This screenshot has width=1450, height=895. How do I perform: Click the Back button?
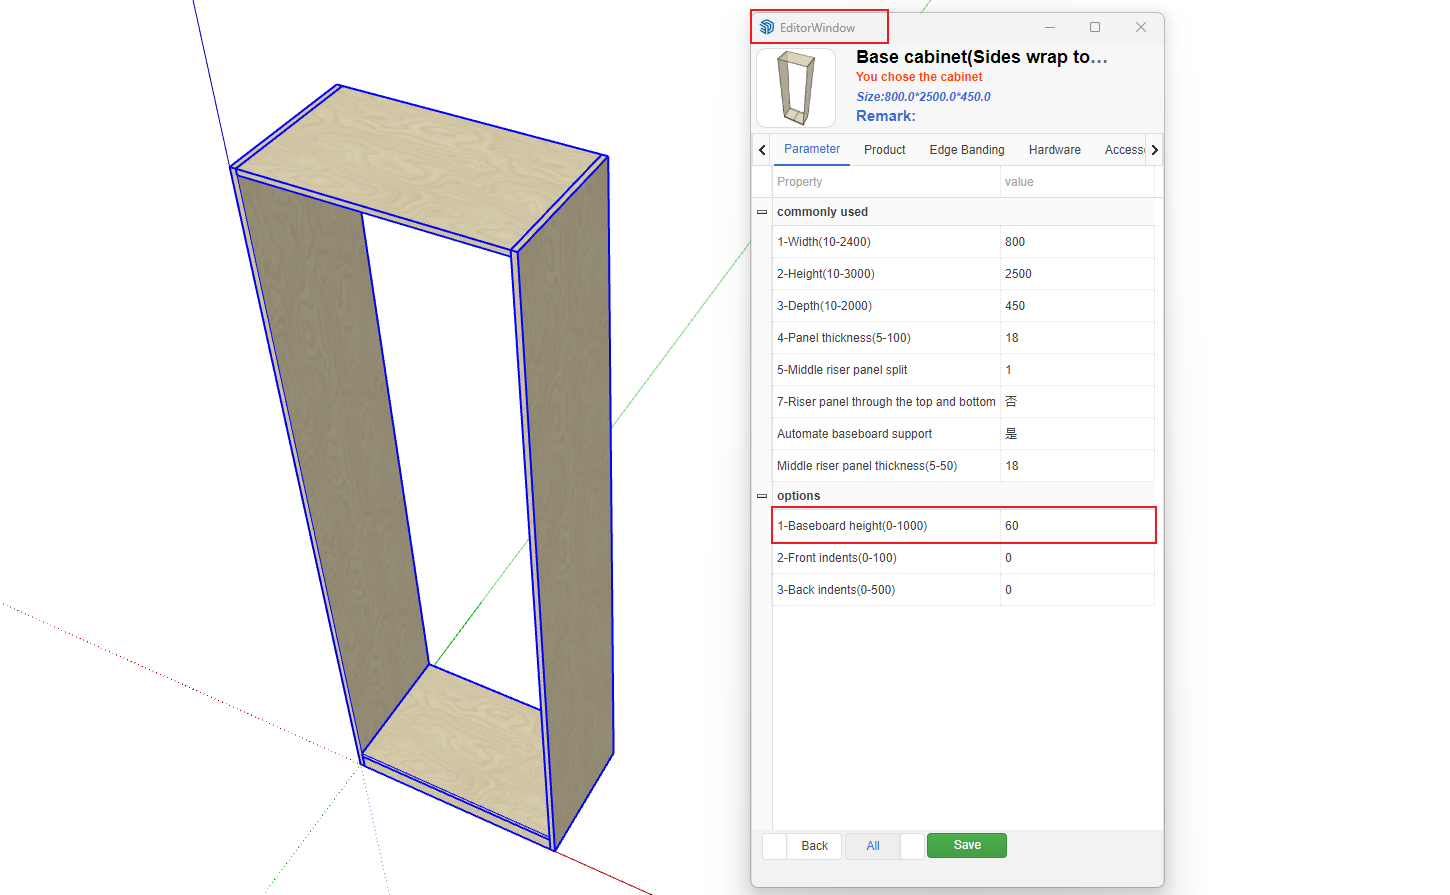(x=814, y=846)
